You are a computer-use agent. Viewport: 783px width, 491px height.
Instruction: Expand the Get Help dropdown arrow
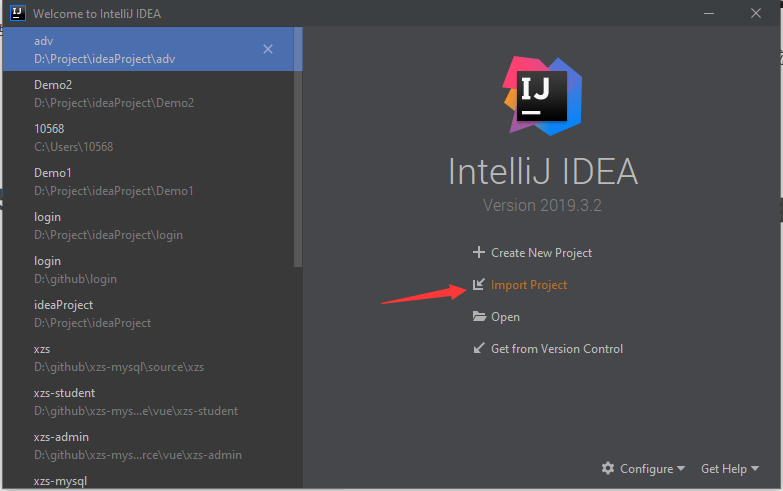[x=755, y=469]
